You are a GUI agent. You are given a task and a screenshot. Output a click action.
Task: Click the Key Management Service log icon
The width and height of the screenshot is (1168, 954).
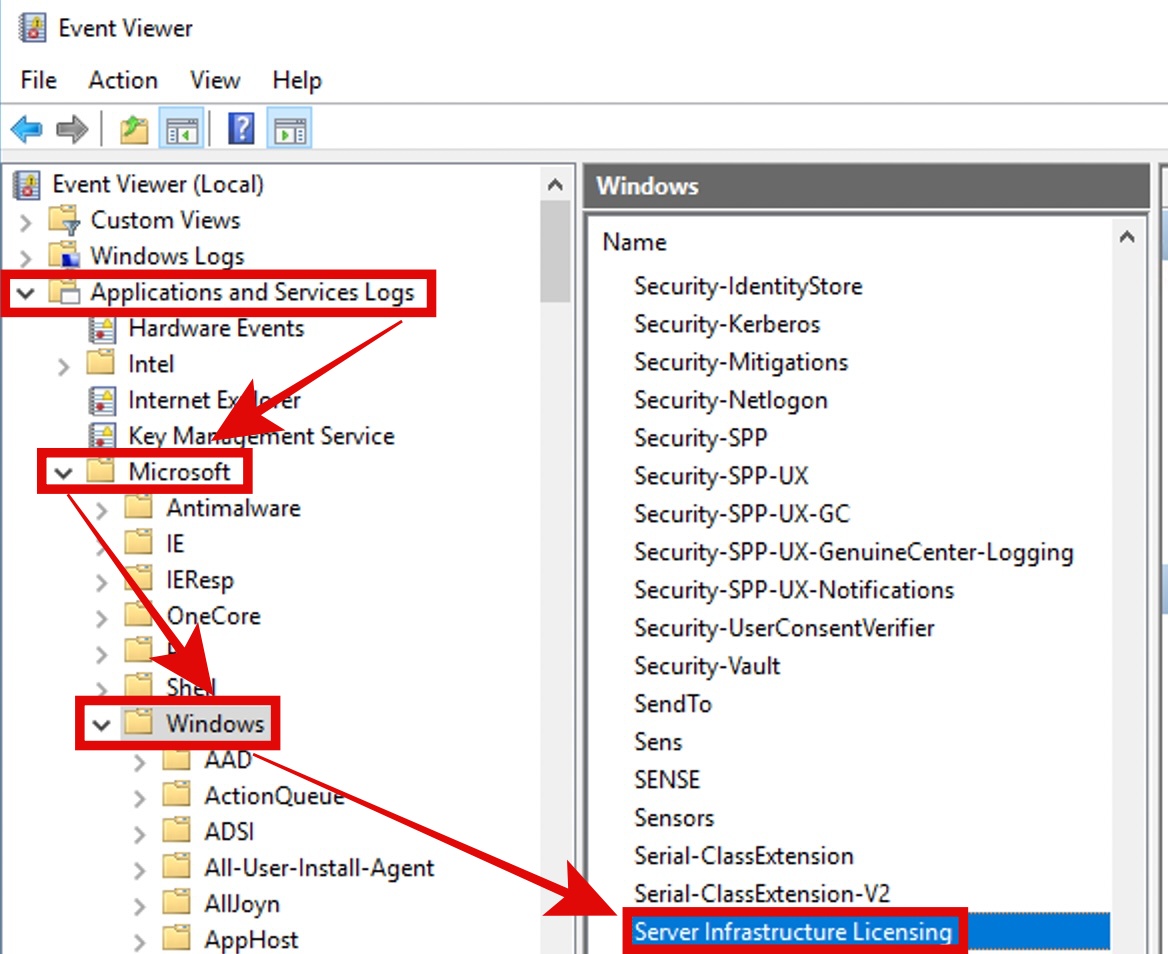click(102, 436)
